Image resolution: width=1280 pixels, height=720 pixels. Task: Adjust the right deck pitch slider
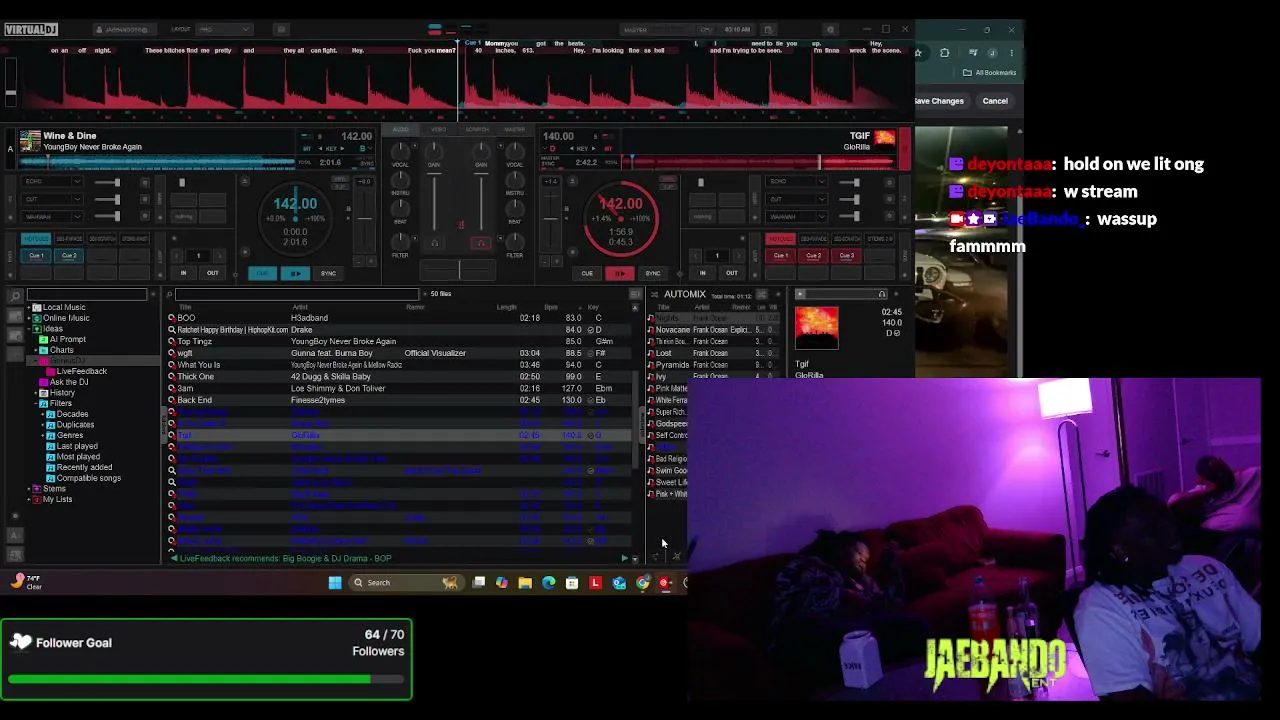point(551,218)
